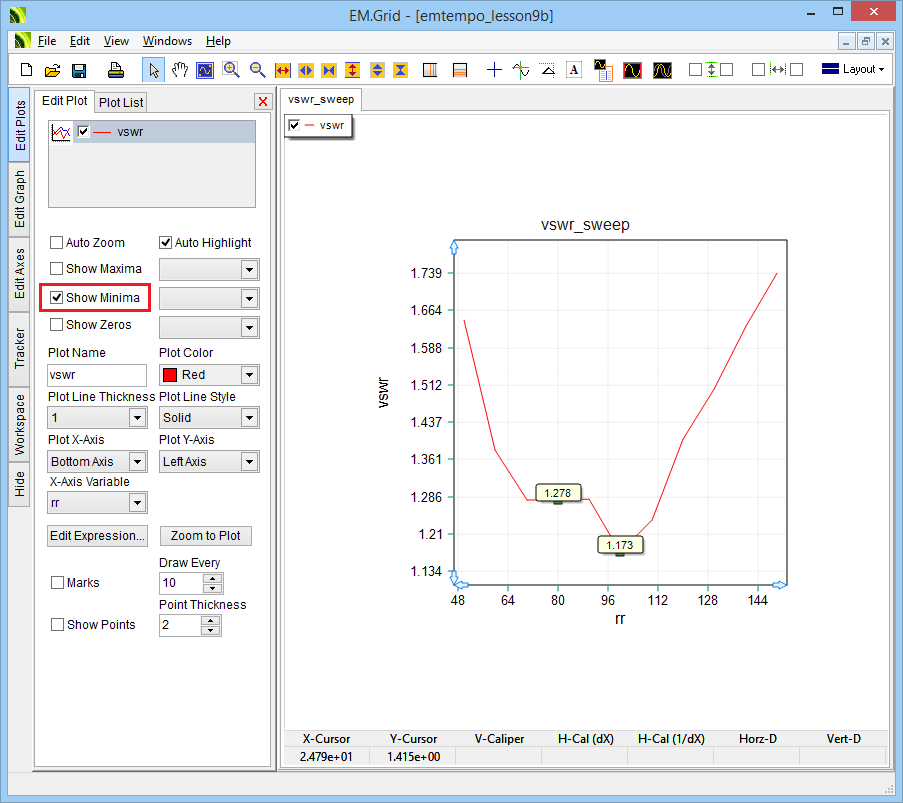The width and height of the screenshot is (903, 803).
Task: Click the Open folder icon
Action: pos(52,70)
